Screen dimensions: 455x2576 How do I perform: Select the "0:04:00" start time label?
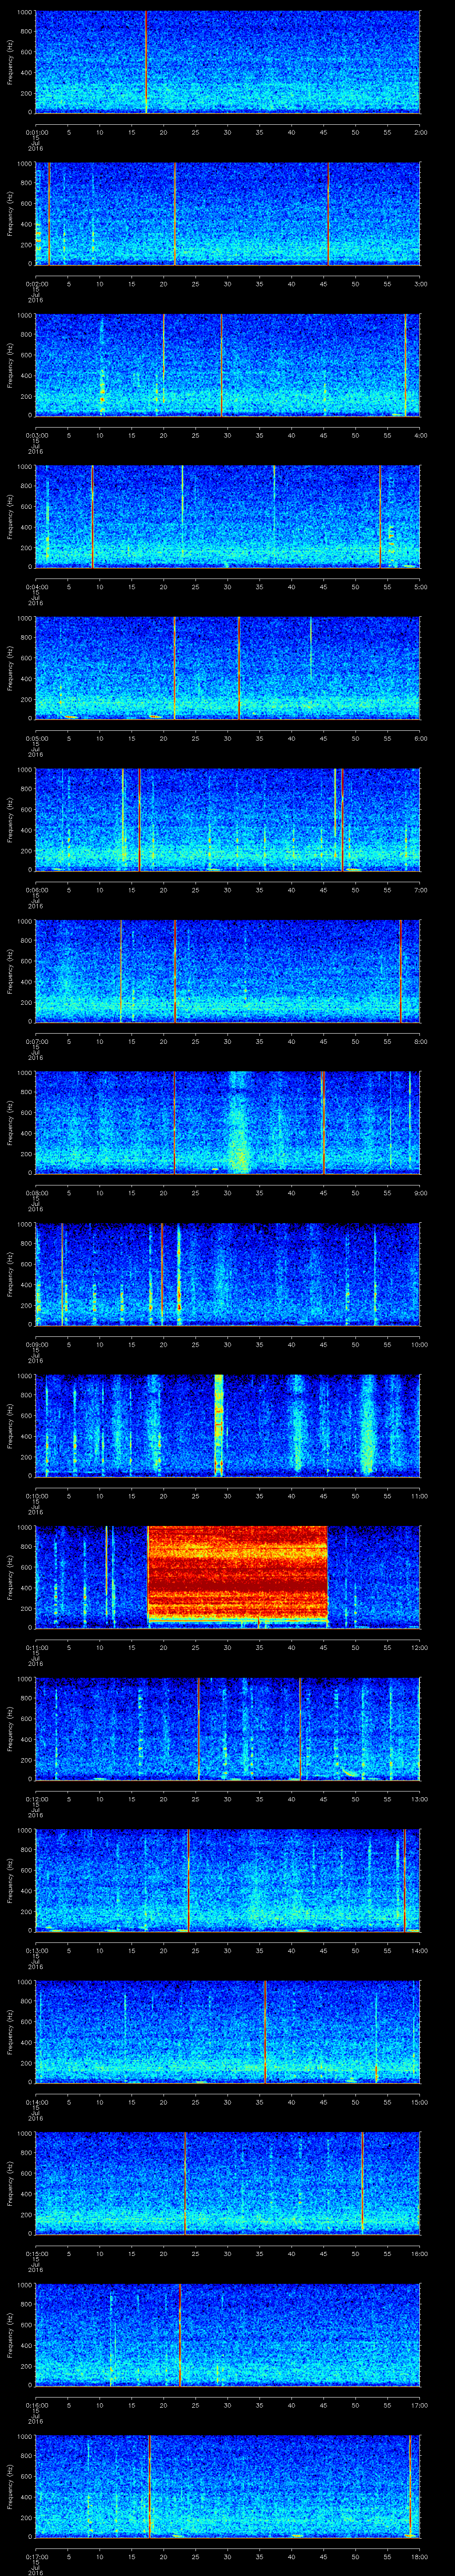pos(36,586)
